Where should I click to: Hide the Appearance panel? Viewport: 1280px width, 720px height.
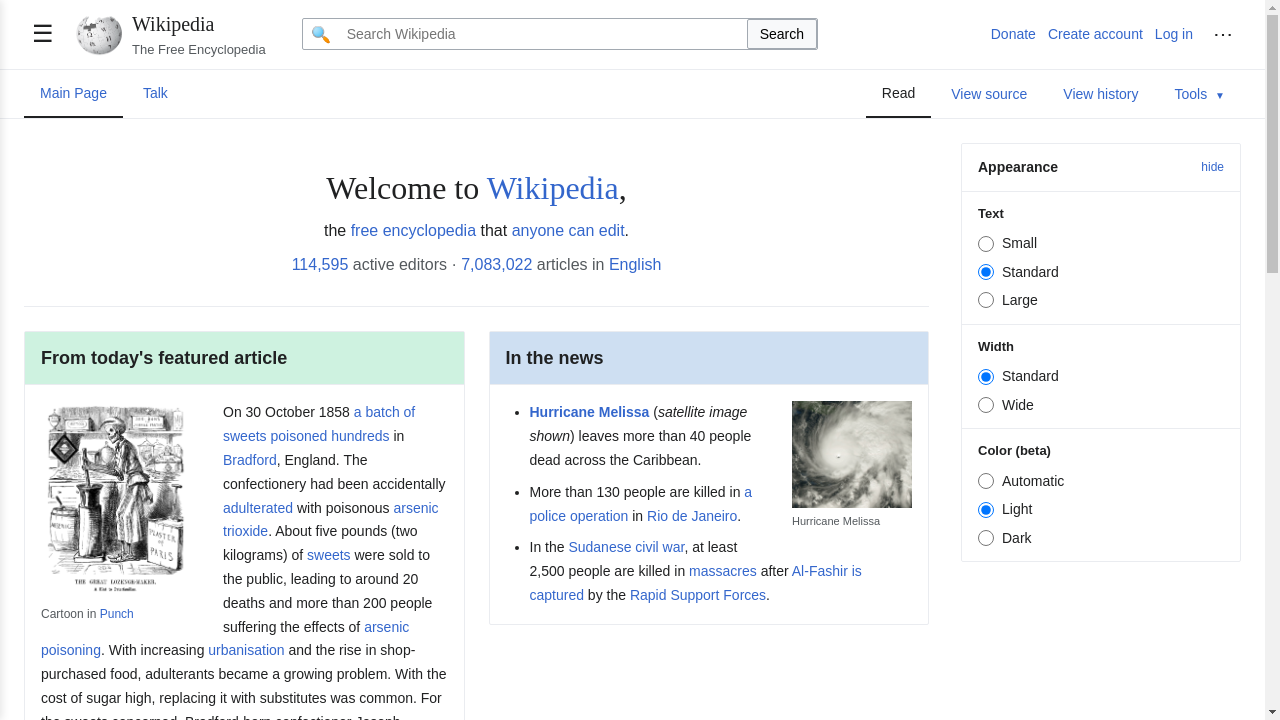point(1212,167)
